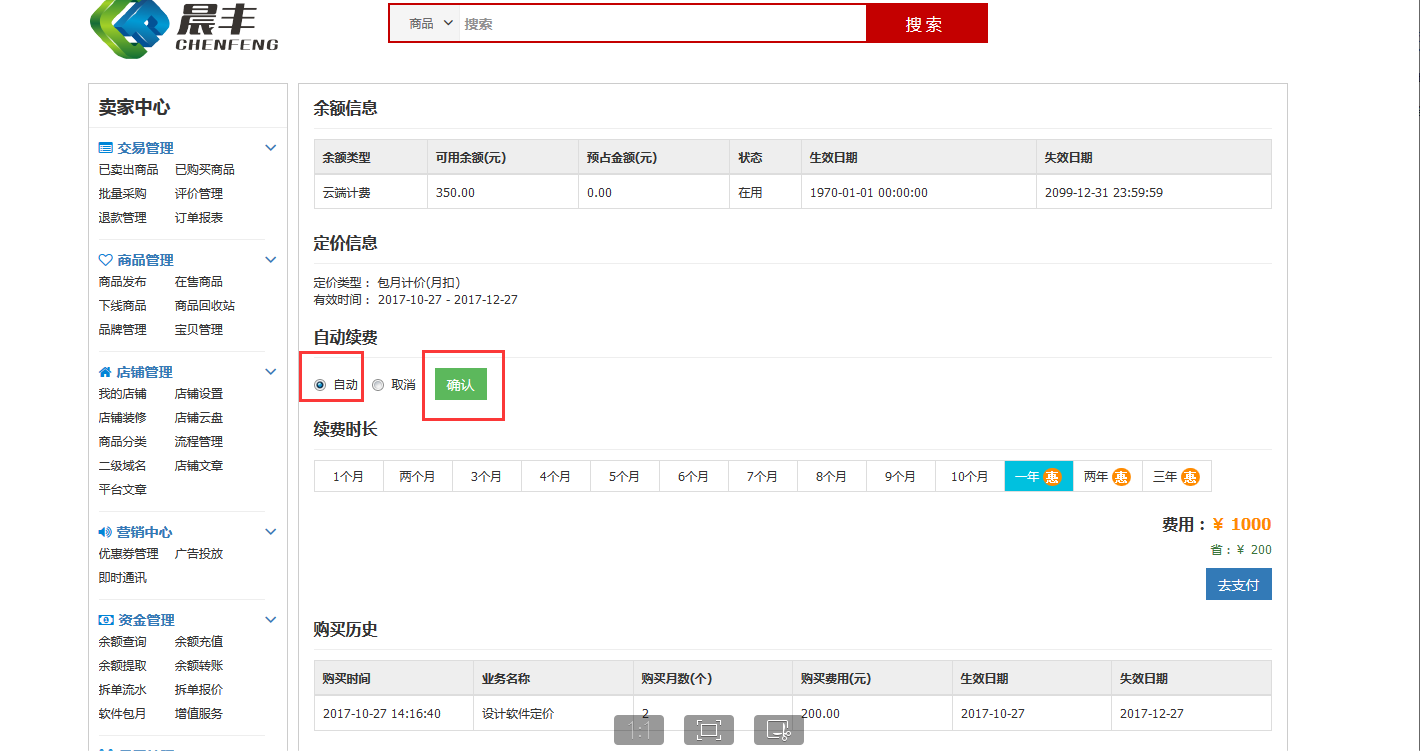Select the 两年 discounted duration
This screenshot has height=751, width=1420.
pos(1108,476)
